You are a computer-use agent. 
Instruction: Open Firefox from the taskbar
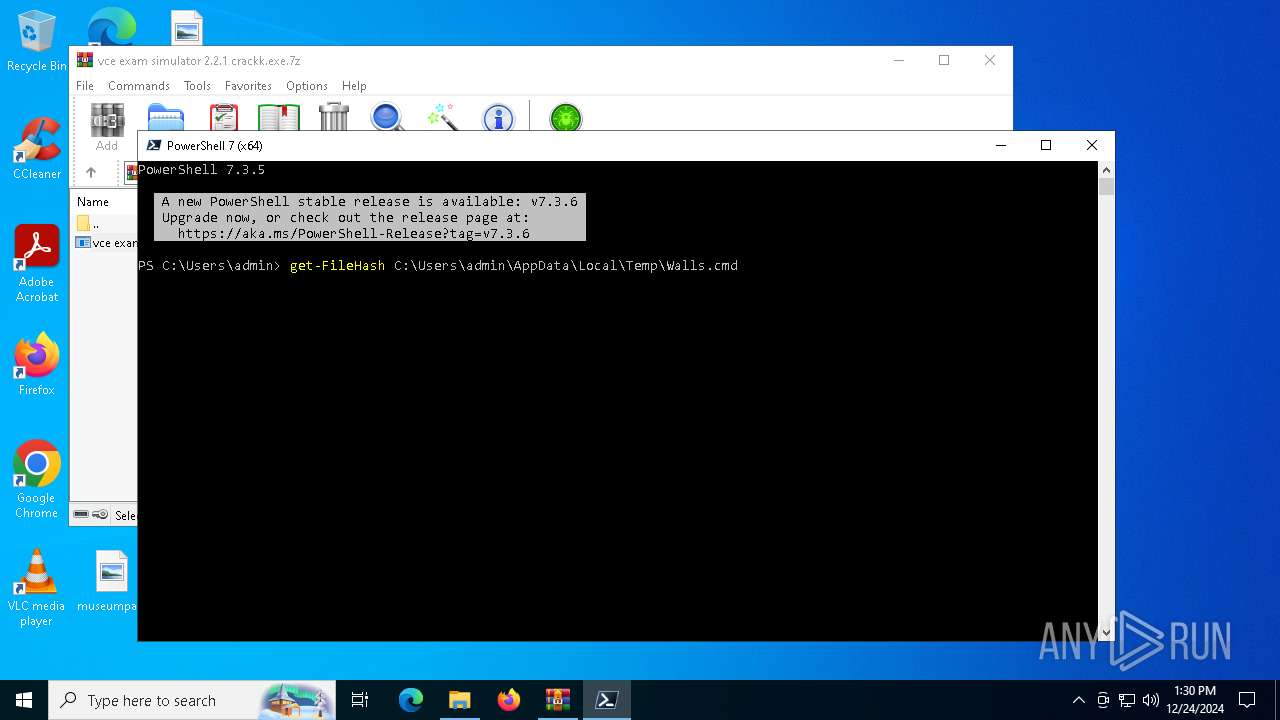coord(509,700)
